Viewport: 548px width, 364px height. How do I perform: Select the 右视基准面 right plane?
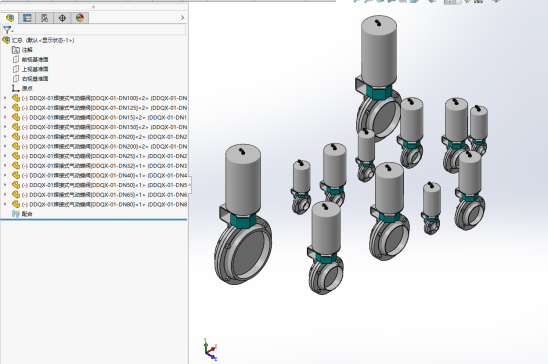click(x=35, y=79)
